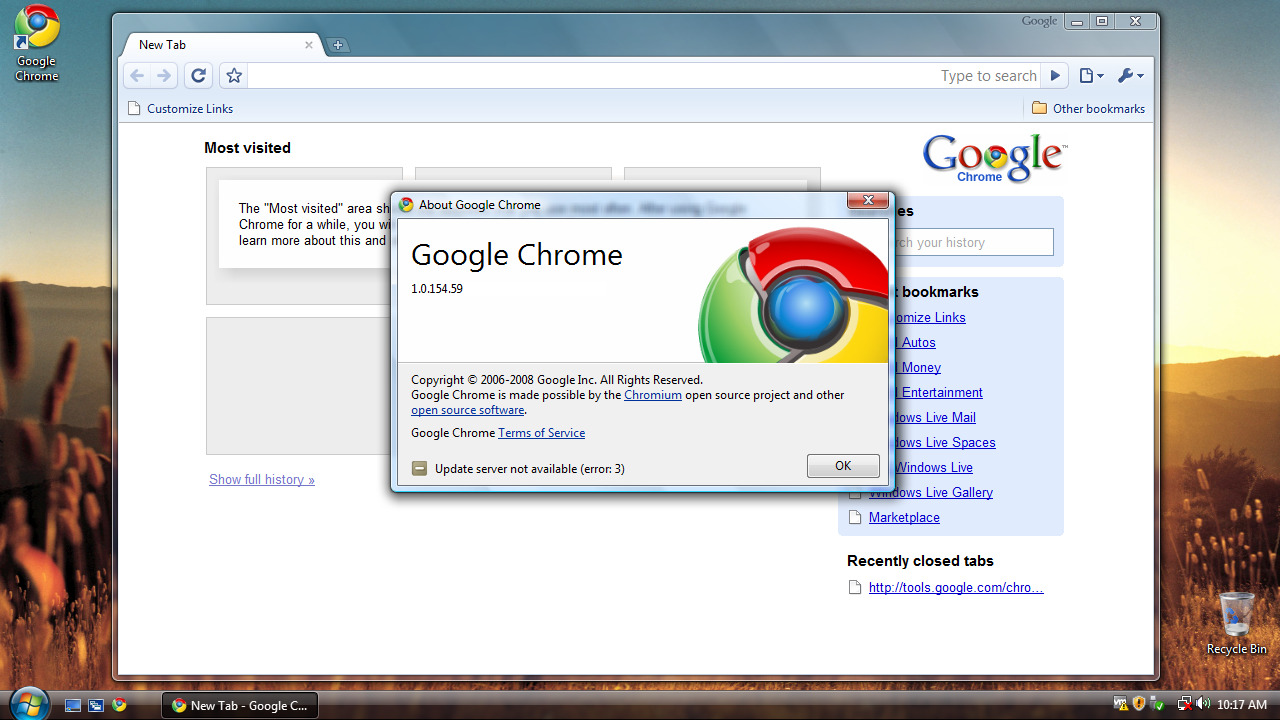Click the 10:17 AM taskbar clock

click(x=1242, y=705)
